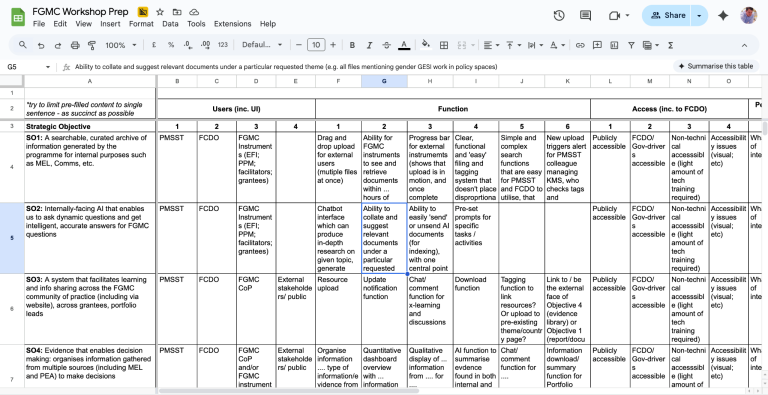Open more number formats 123
The width and height of the screenshot is (768, 395).
(x=223, y=45)
